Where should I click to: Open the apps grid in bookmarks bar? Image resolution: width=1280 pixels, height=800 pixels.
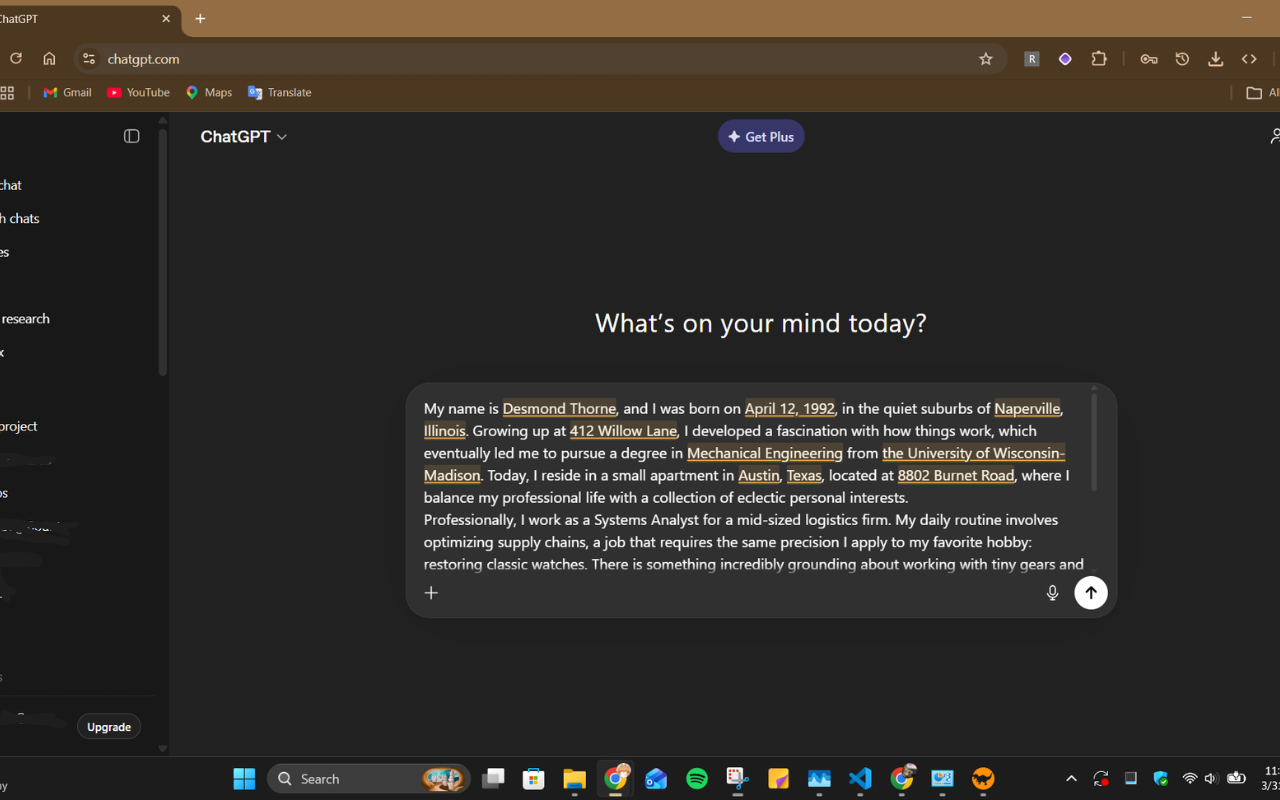coord(7,93)
